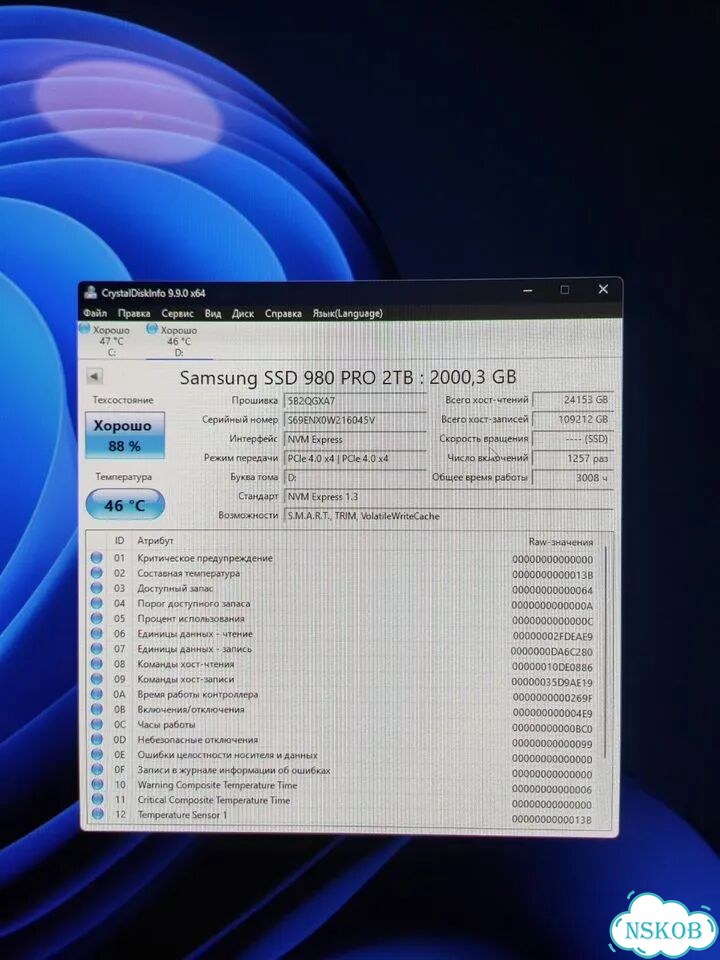Click the Samsung SSD 980 PRO 2TB title

pos(348,377)
